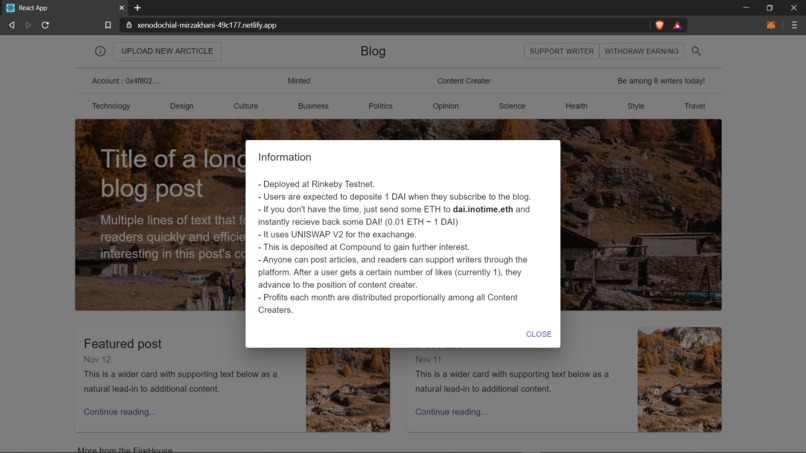Click the Information dialog heading
806x453 pixels.
tap(285, 157)
